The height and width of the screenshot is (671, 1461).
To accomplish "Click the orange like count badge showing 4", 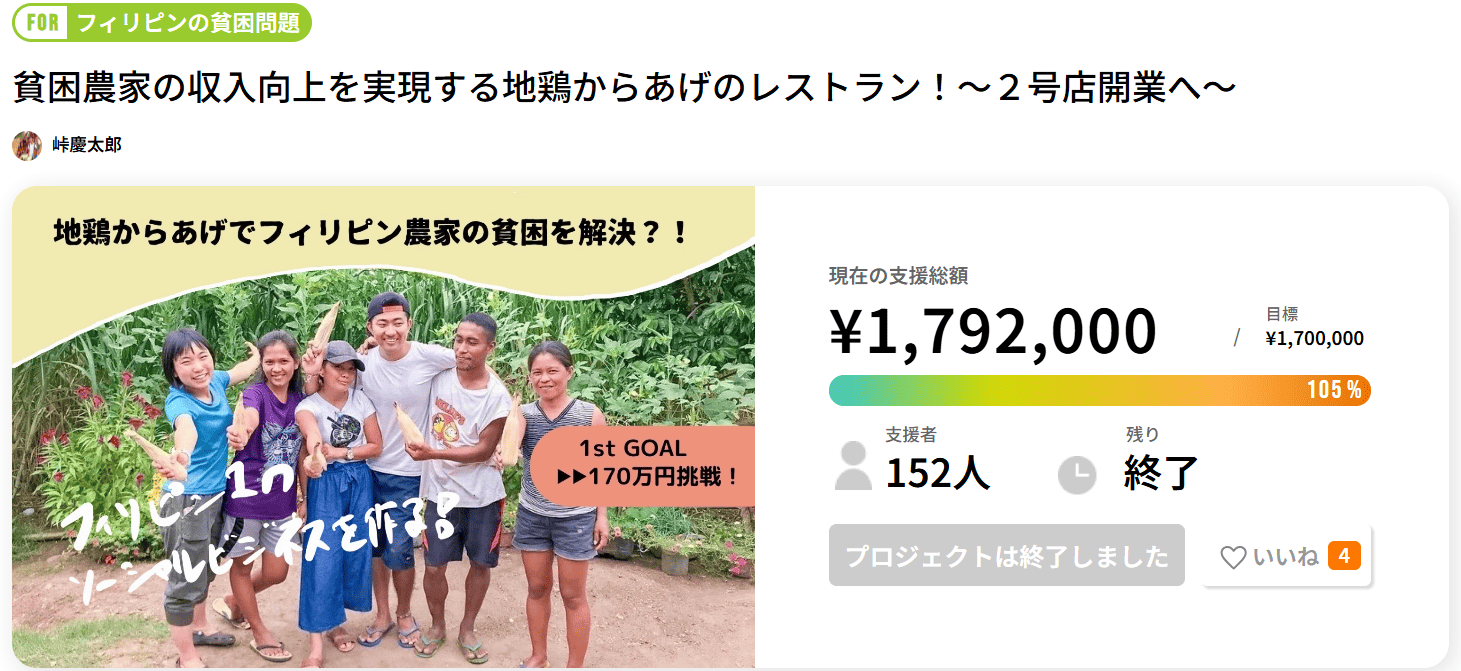I will coord(1344,556).
